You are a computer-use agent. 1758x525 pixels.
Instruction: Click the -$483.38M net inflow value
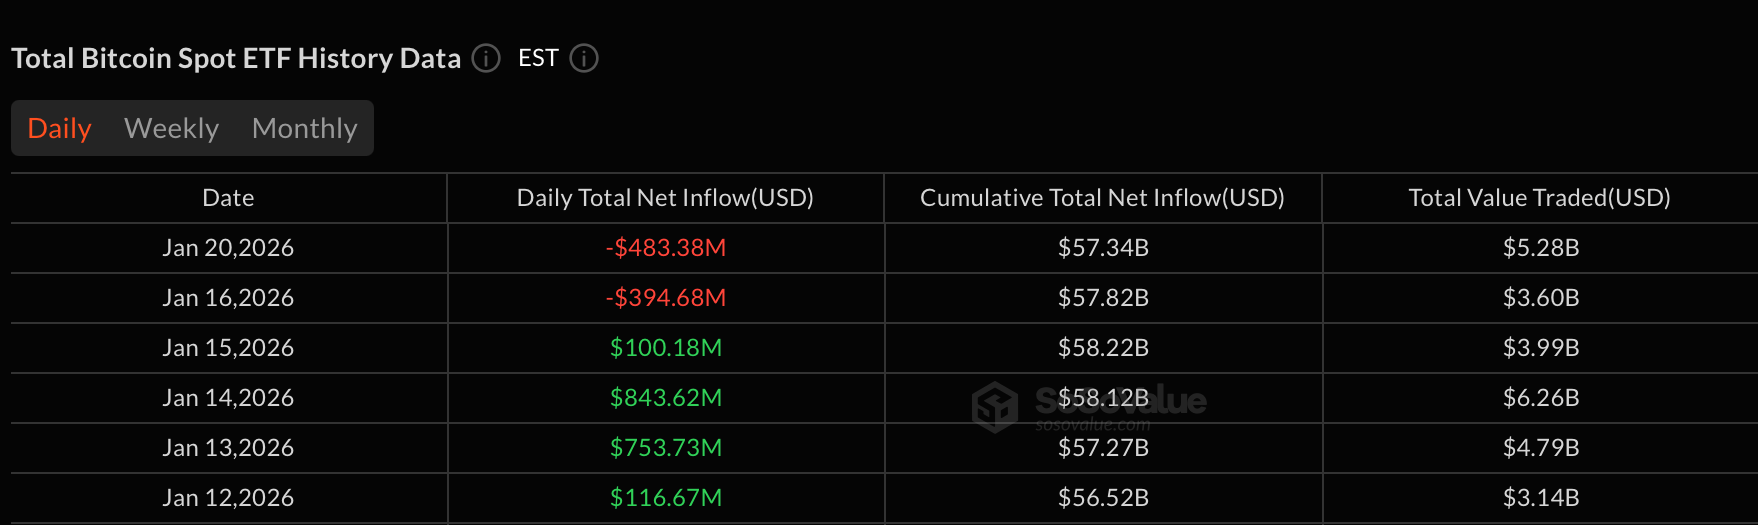click(x=666, y=248)
